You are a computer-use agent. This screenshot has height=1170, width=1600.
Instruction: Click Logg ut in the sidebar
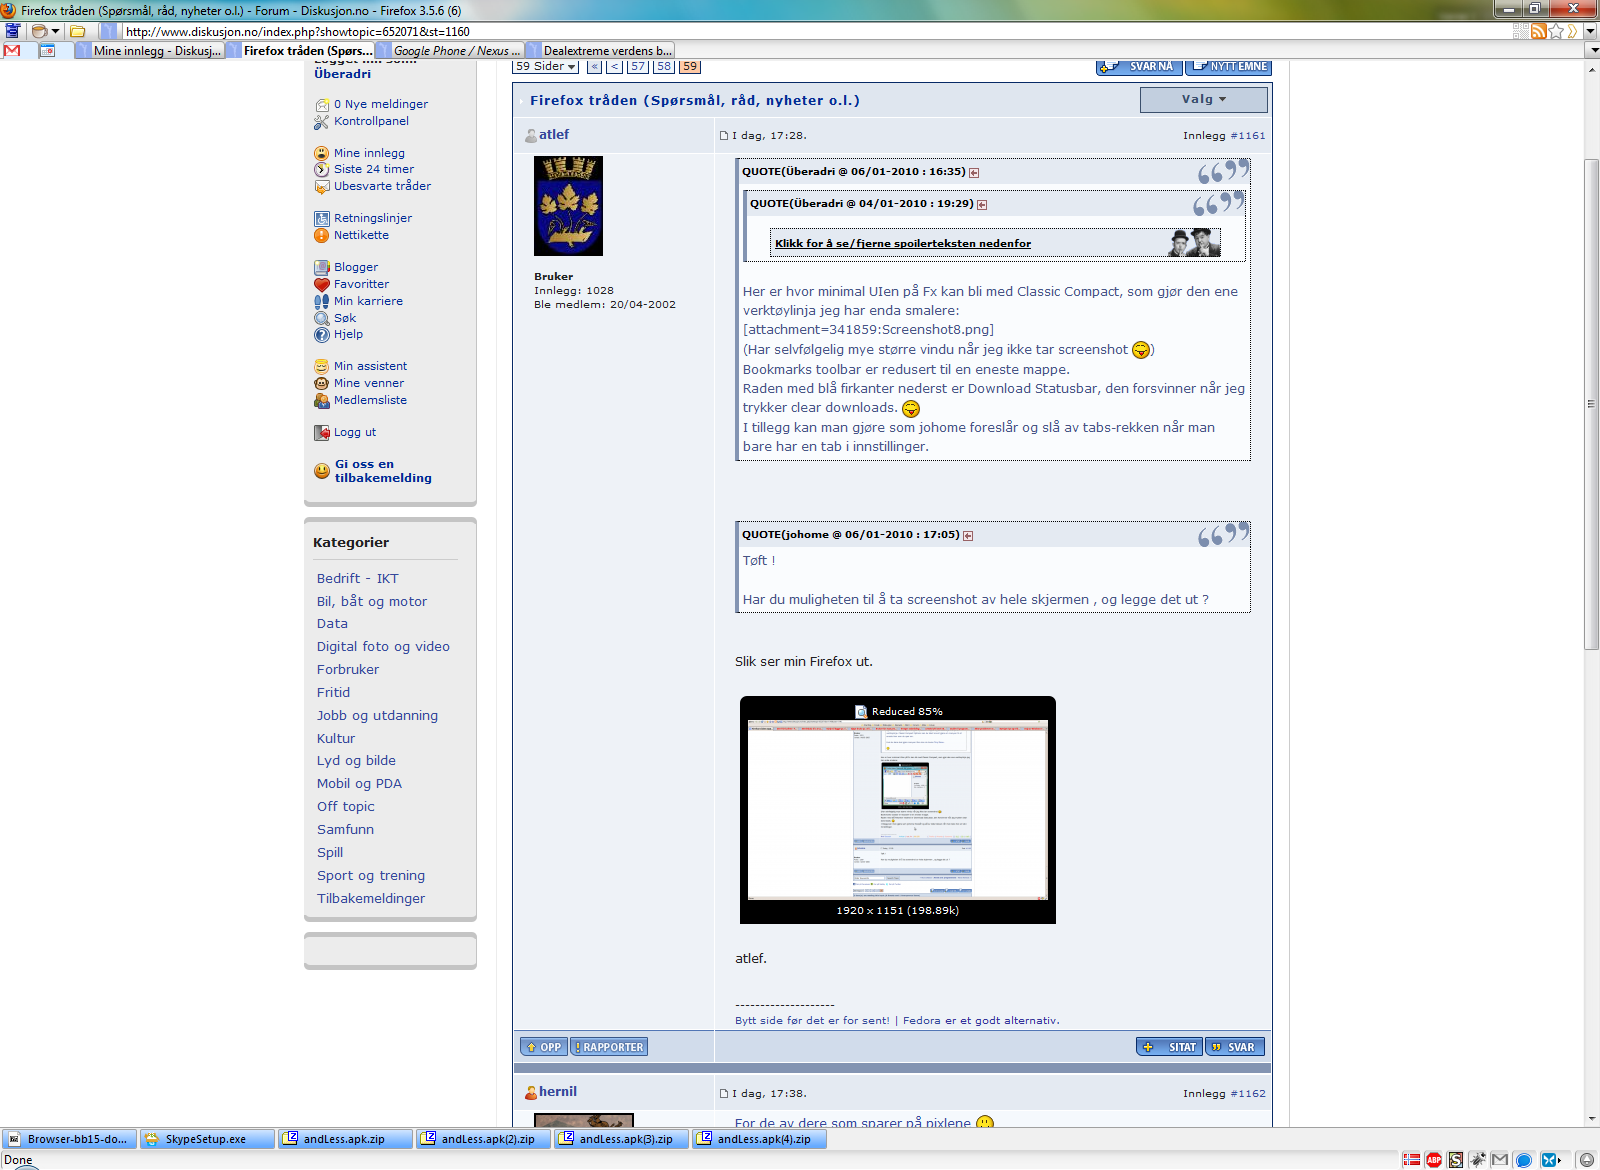click(x=355, y=432)
